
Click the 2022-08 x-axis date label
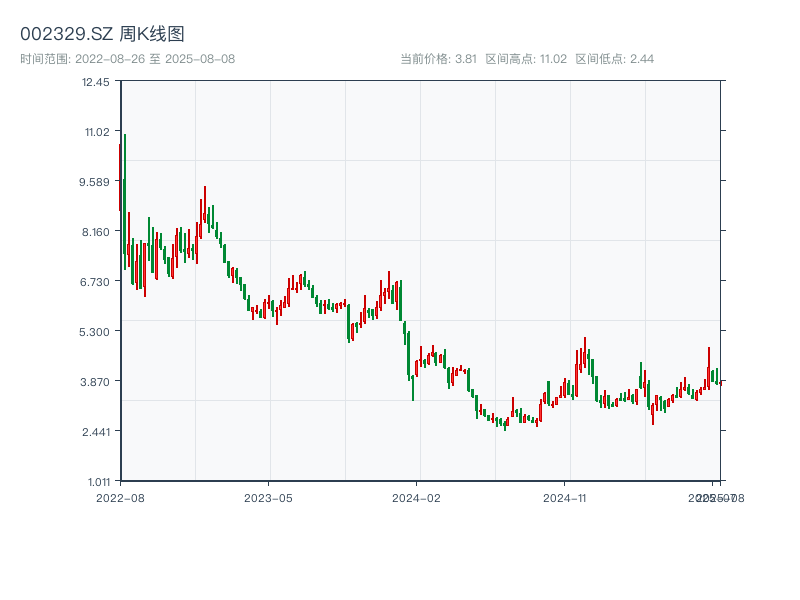coord(120,497)
